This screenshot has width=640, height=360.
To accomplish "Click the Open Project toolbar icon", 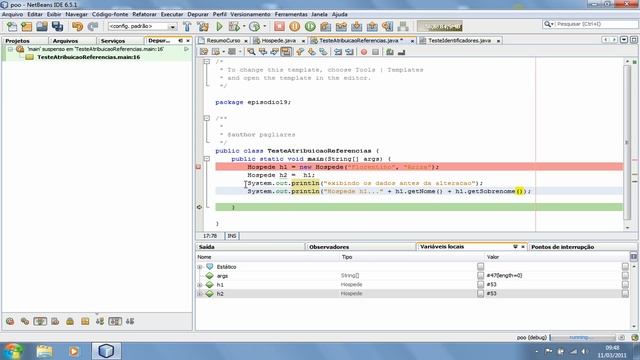I will (x=42, y=27).
